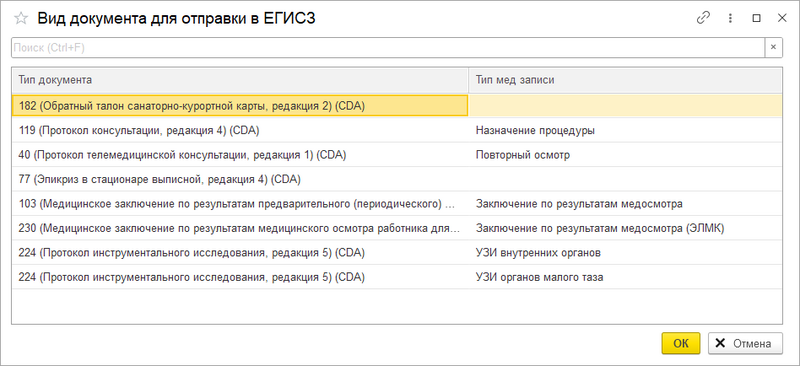800x366 pixels.
Task: Click Повторный осмотр cell
Action: click(625, 155)
